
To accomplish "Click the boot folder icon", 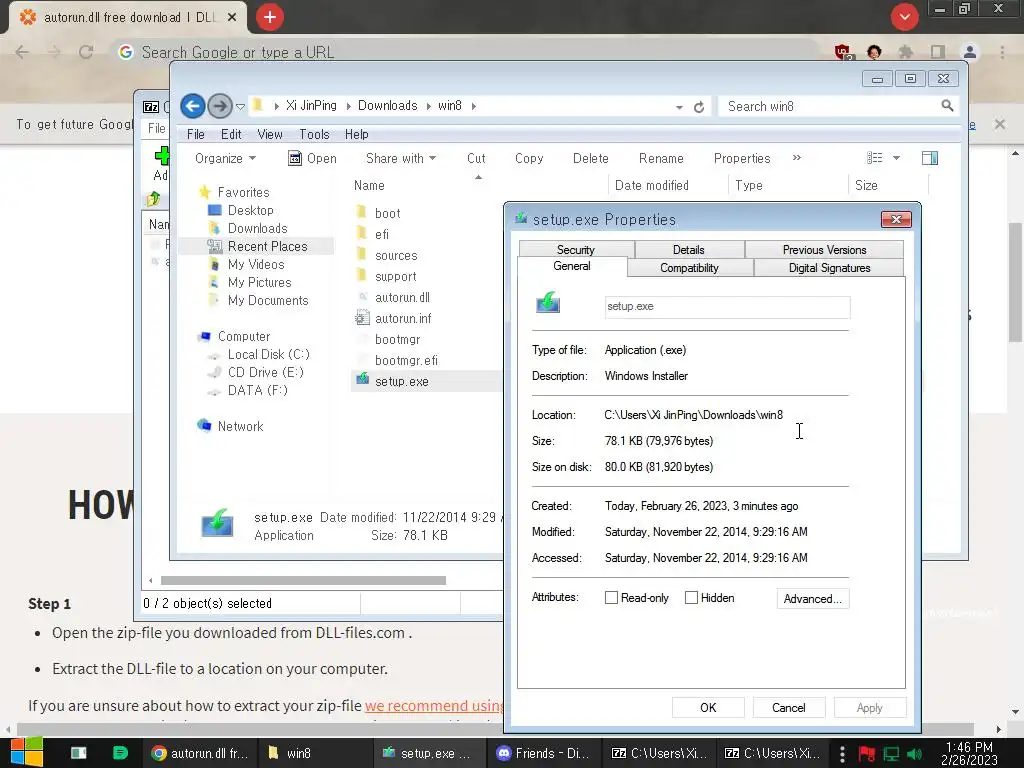I will (x=361, y=212).
